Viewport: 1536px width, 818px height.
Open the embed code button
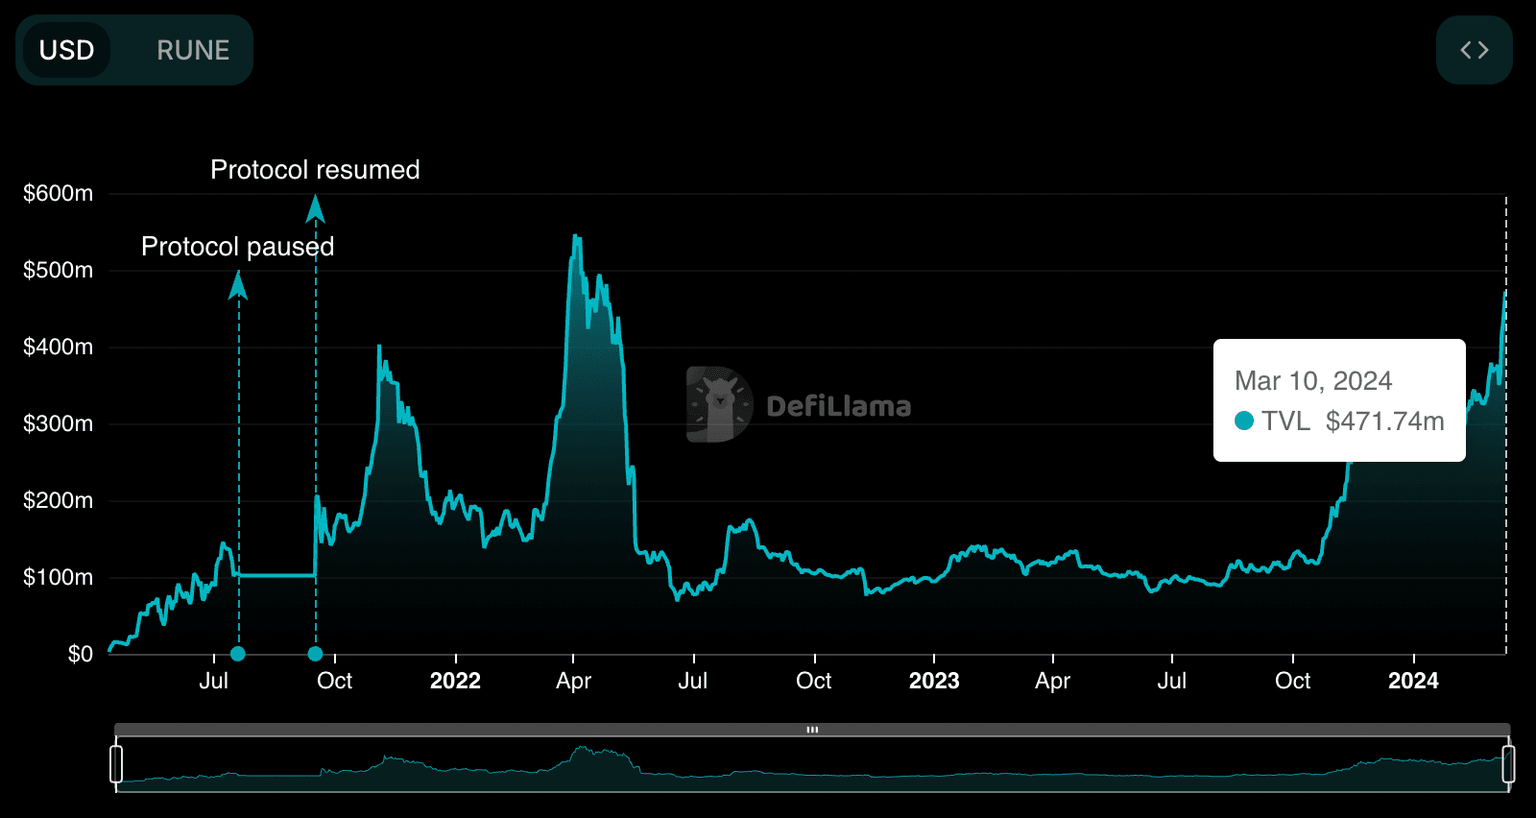[1474, 50]
